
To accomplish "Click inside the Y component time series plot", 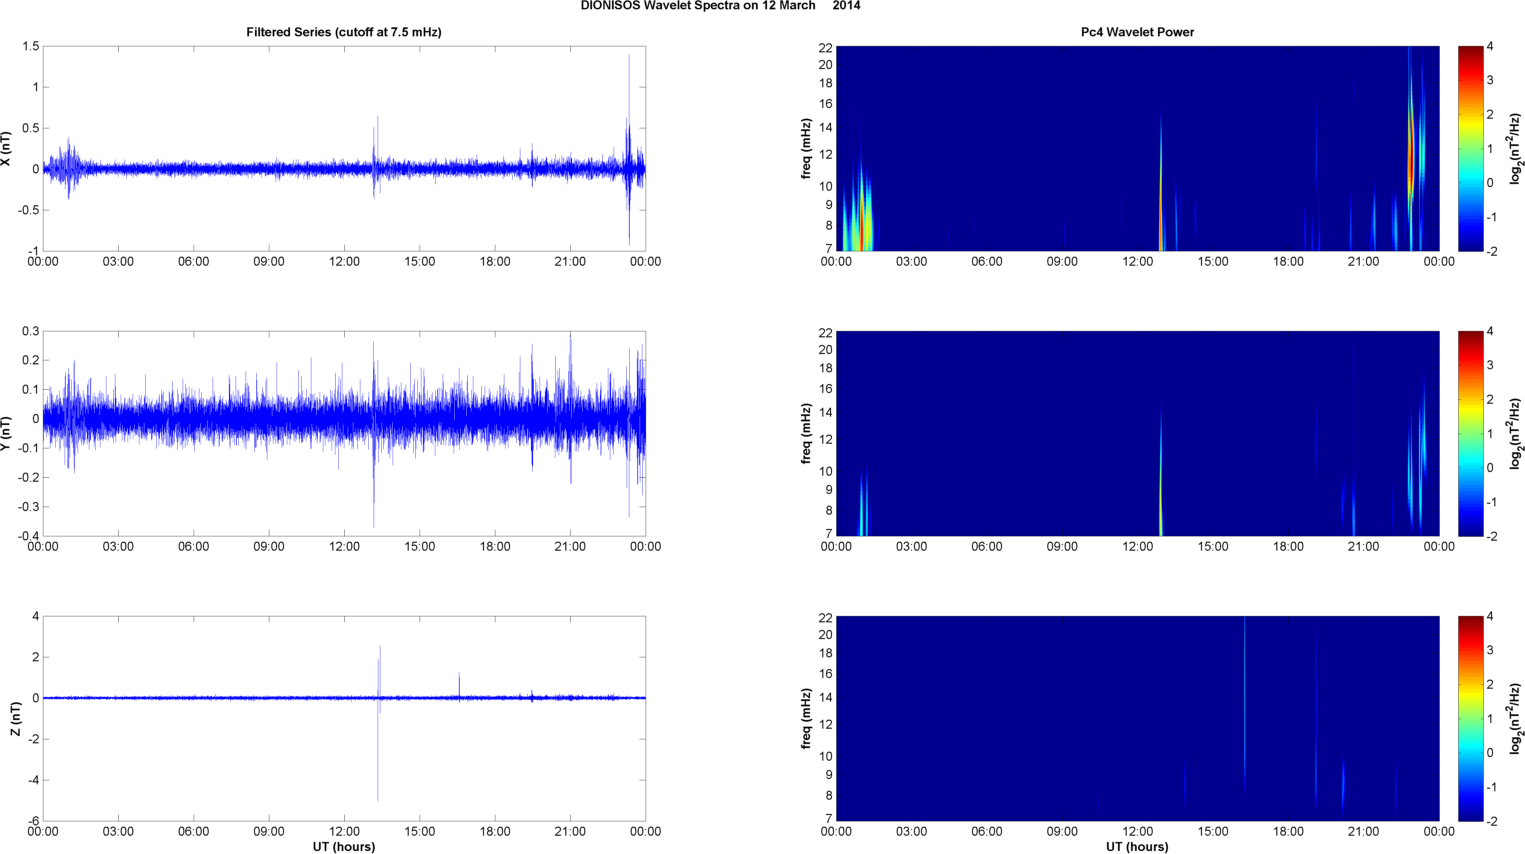I will coord(344,433).
